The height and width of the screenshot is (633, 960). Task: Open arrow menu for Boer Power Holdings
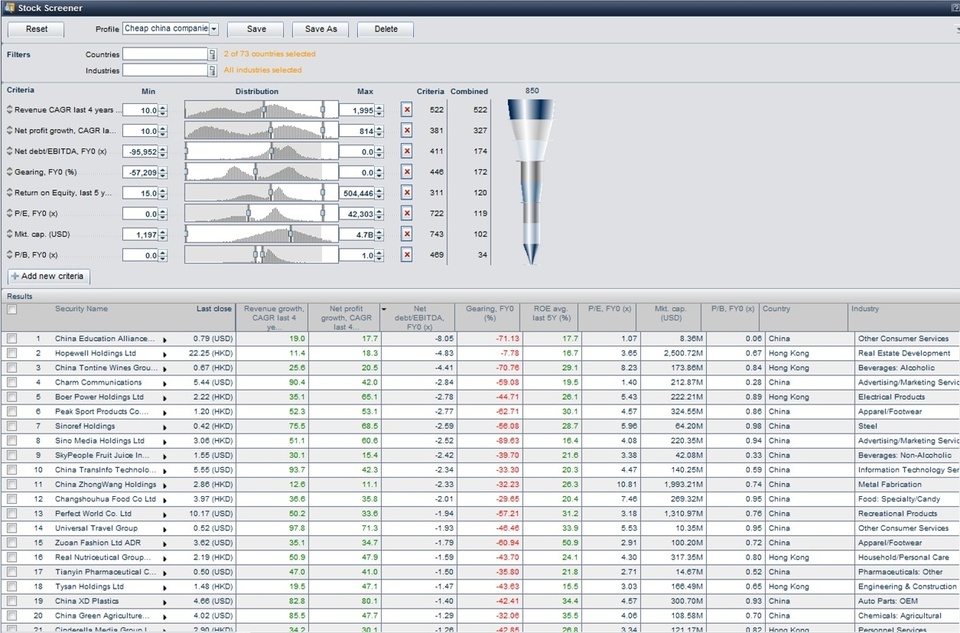click(x=165, y=398)
